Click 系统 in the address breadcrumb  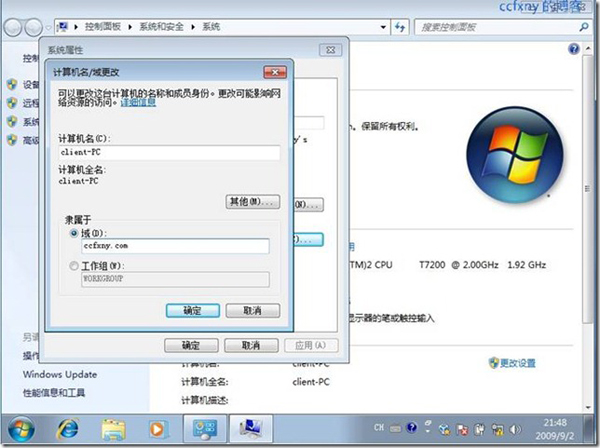point(211,27)
